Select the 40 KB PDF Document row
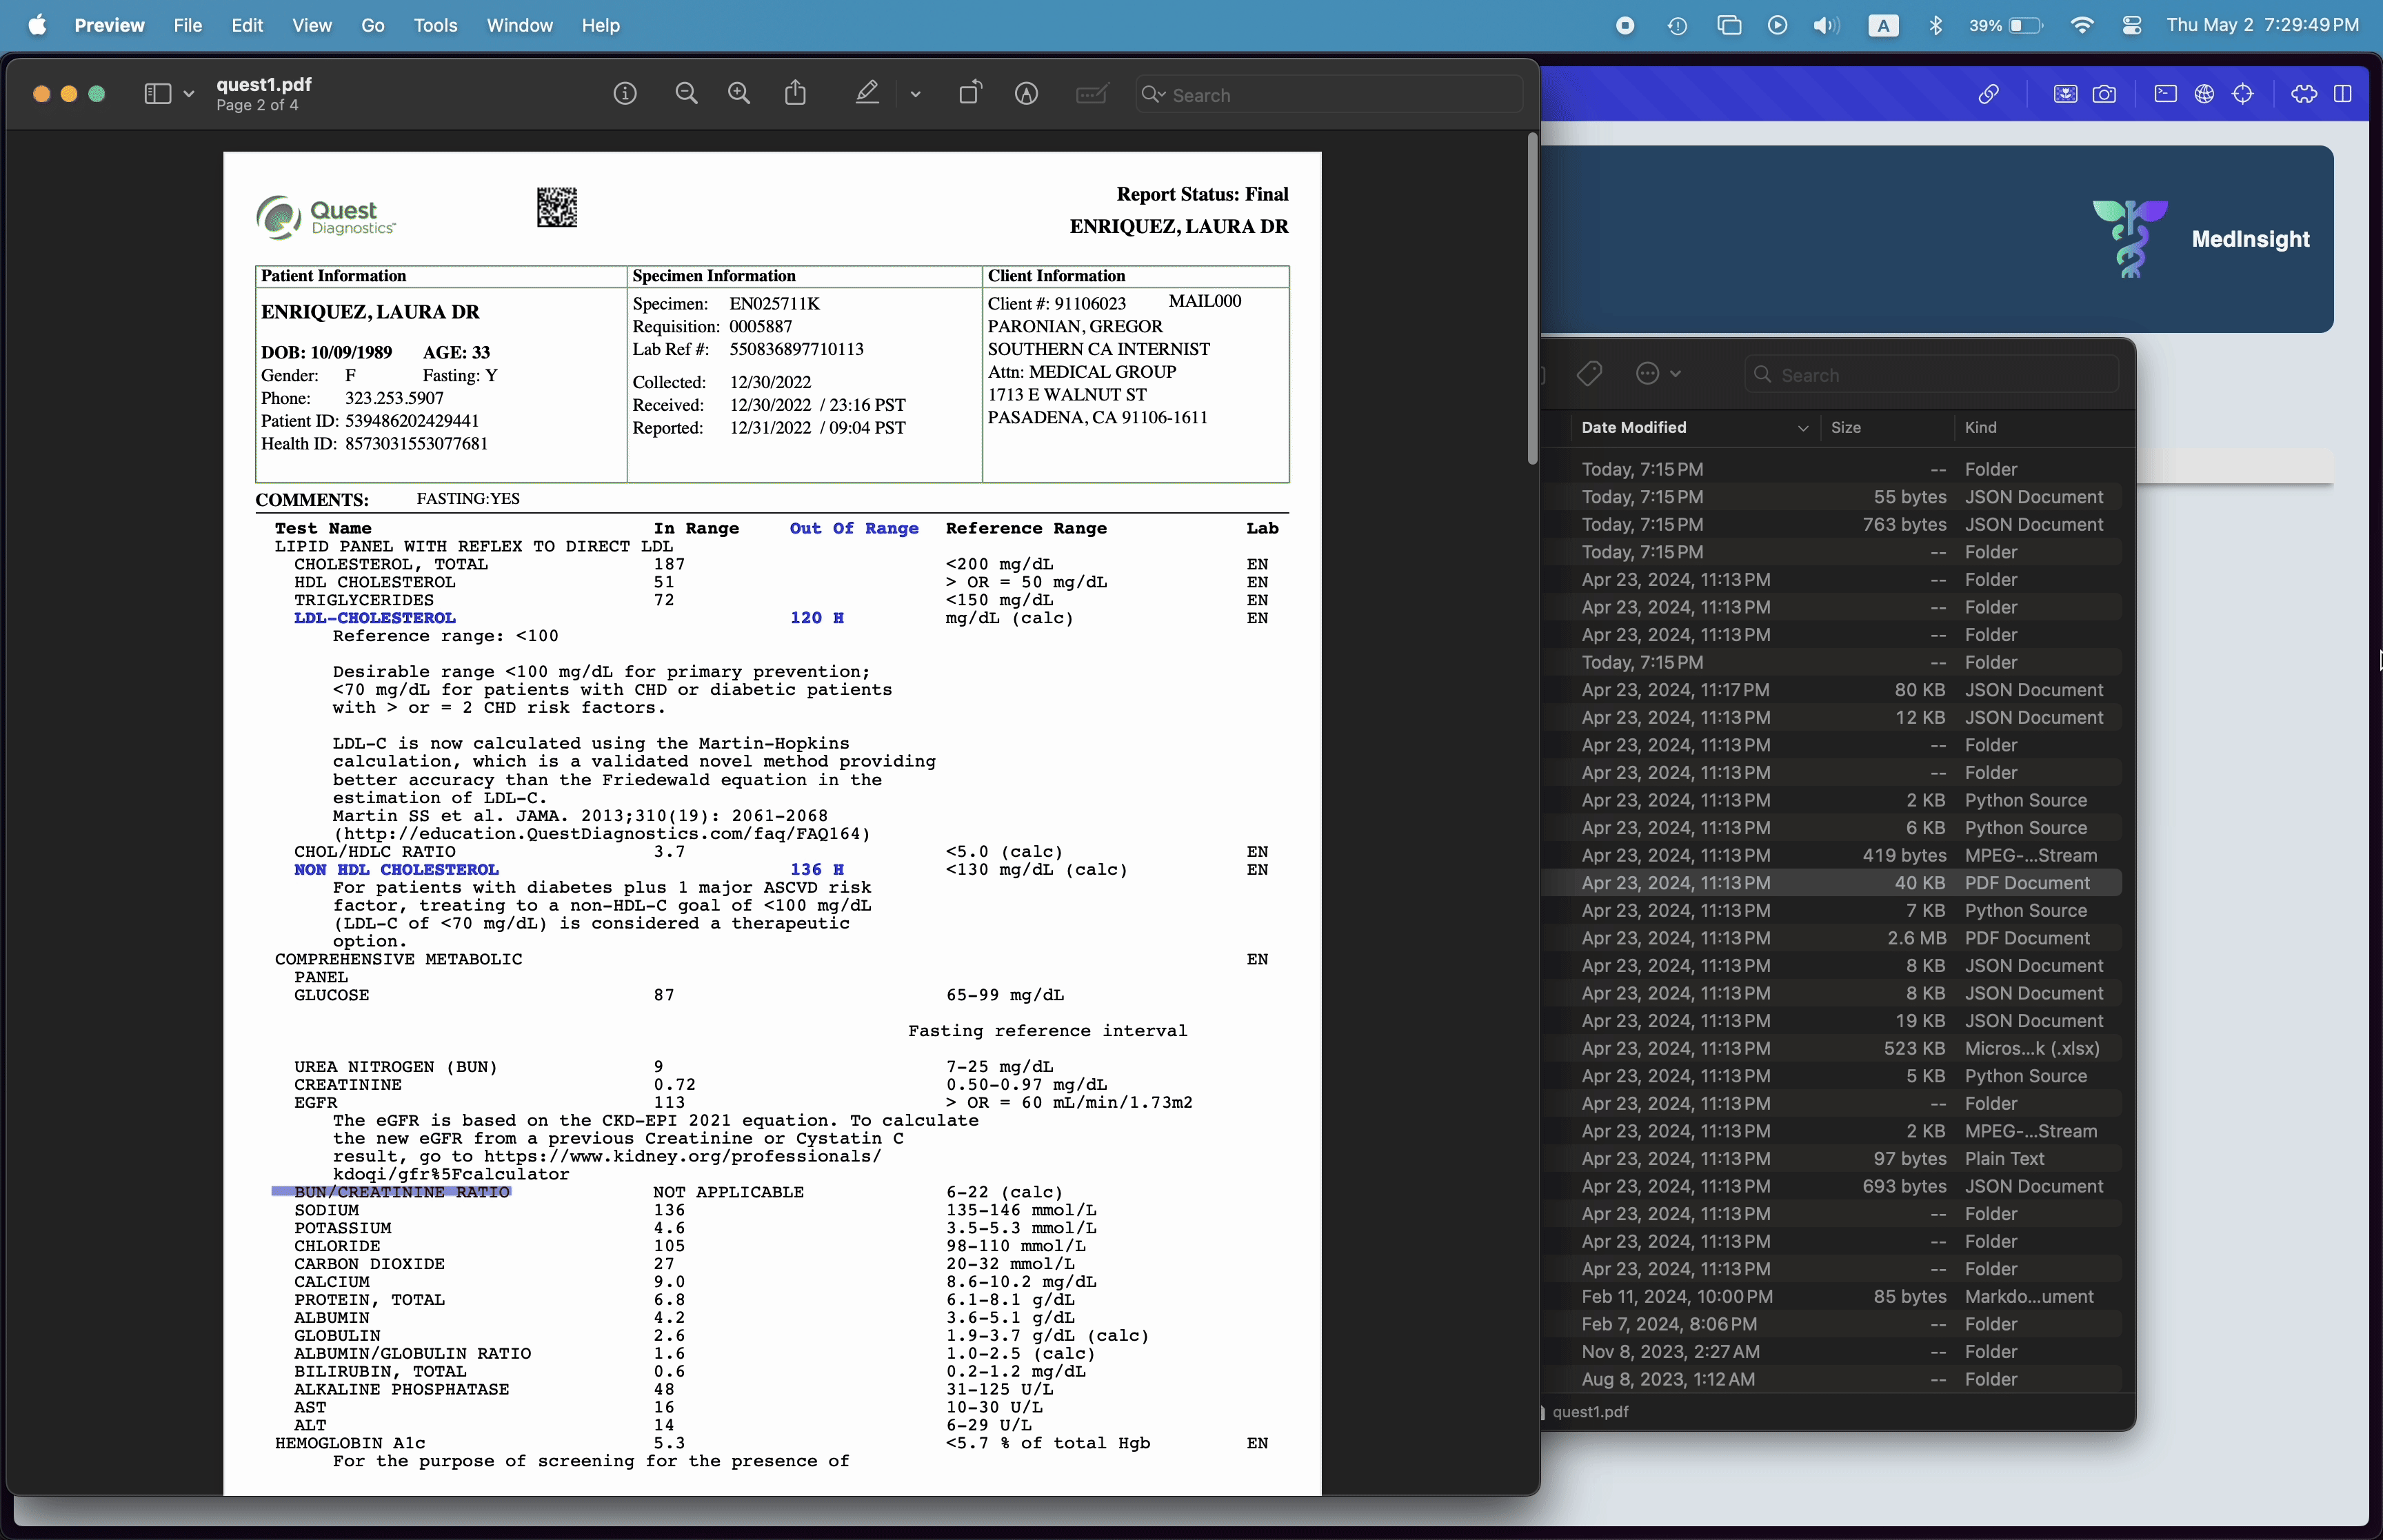The width and height of the screenshot is (2383, 1540). coord(1830,883)
